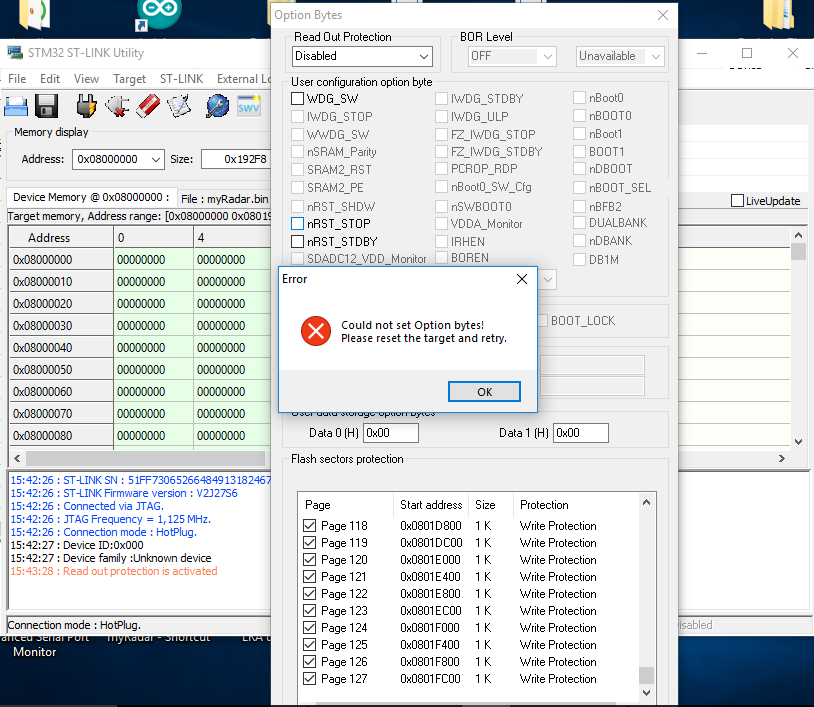Toggle the WDG_SW checkbox

tap(297, 99)
